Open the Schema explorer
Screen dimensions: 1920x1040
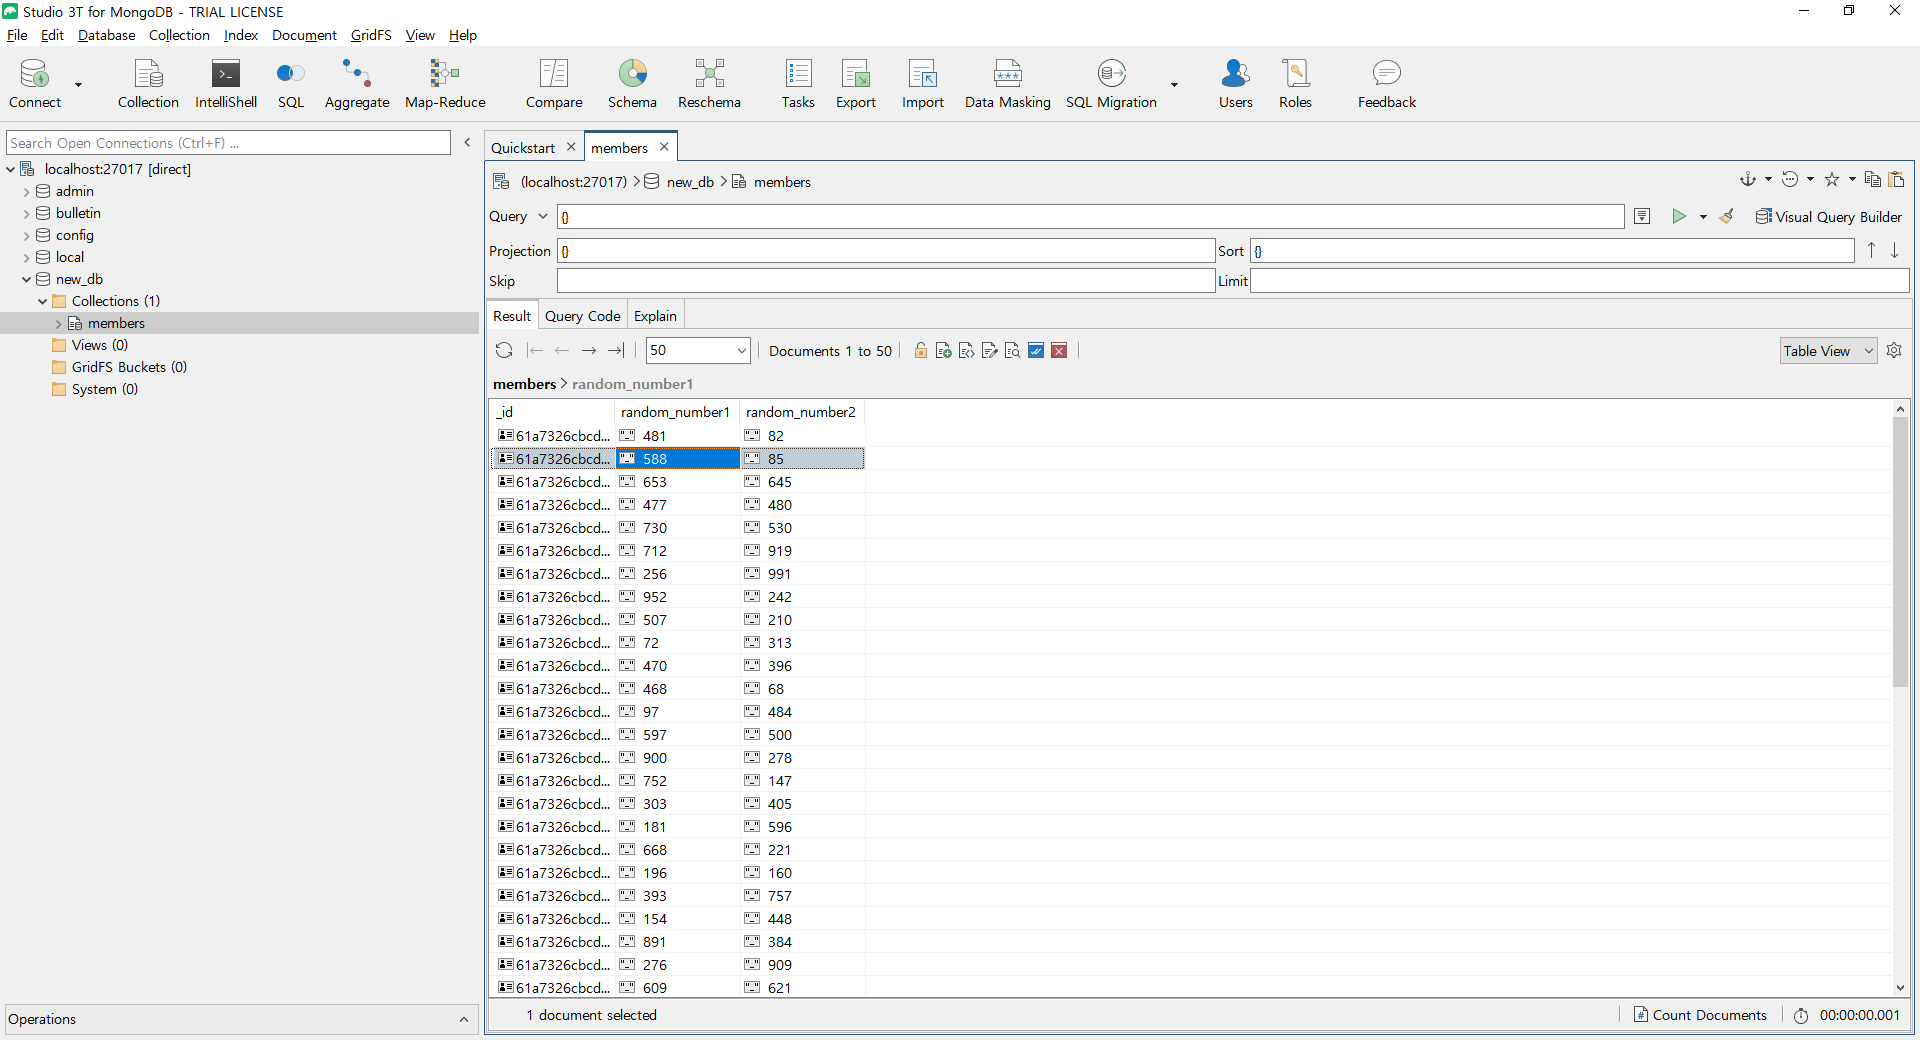point(632,84)
